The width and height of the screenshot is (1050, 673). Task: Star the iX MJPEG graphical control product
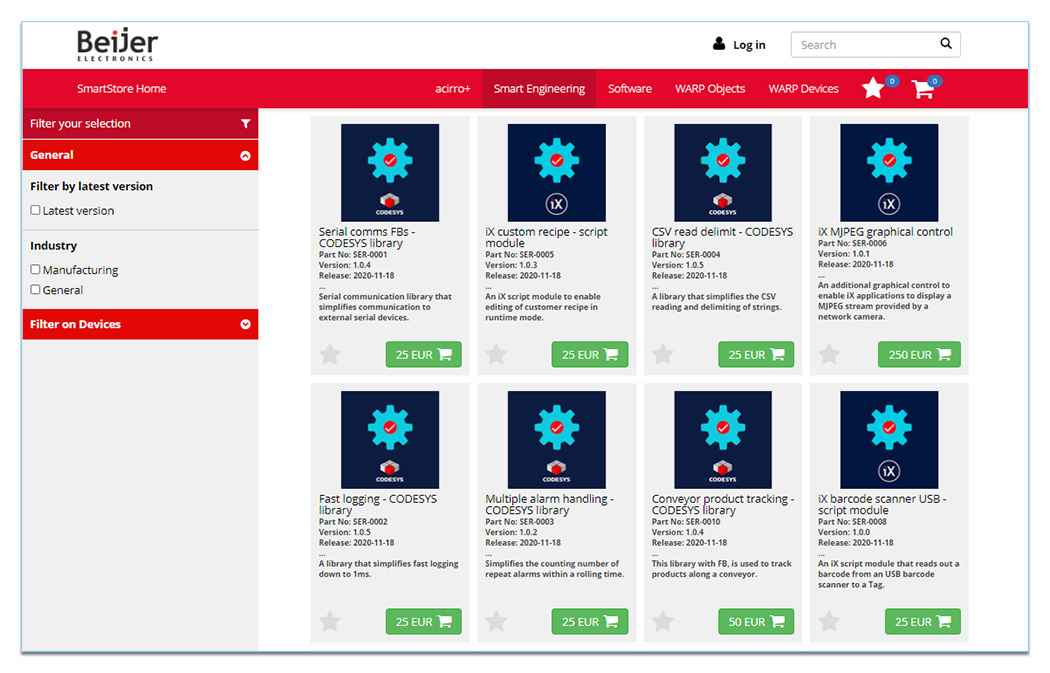[829, 354]
